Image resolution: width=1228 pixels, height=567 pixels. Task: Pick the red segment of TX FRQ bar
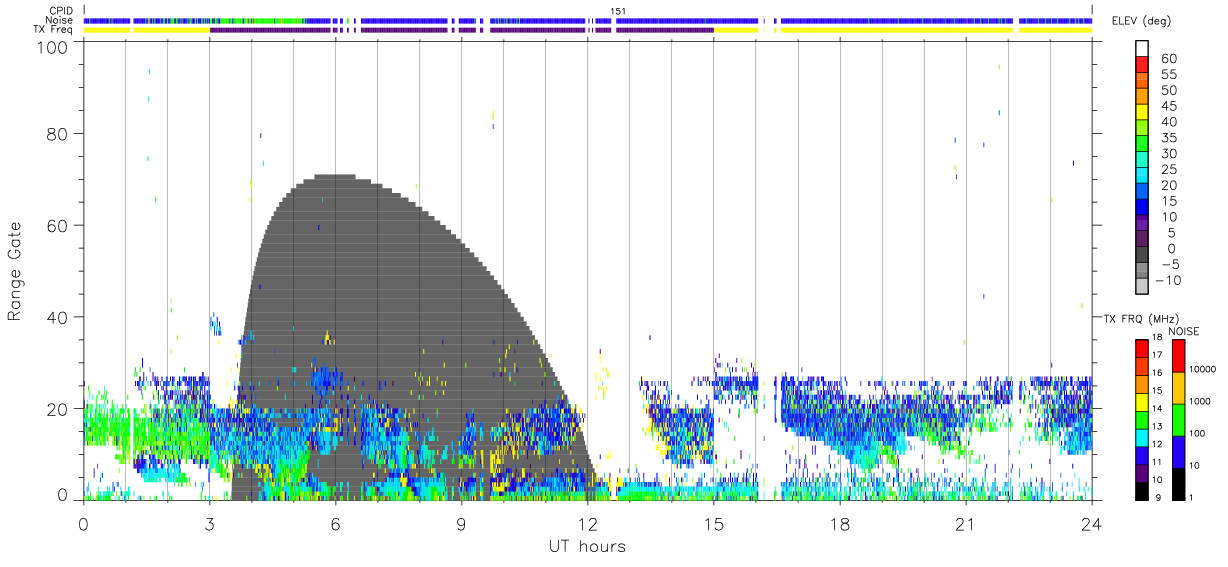pos(1141,348)
